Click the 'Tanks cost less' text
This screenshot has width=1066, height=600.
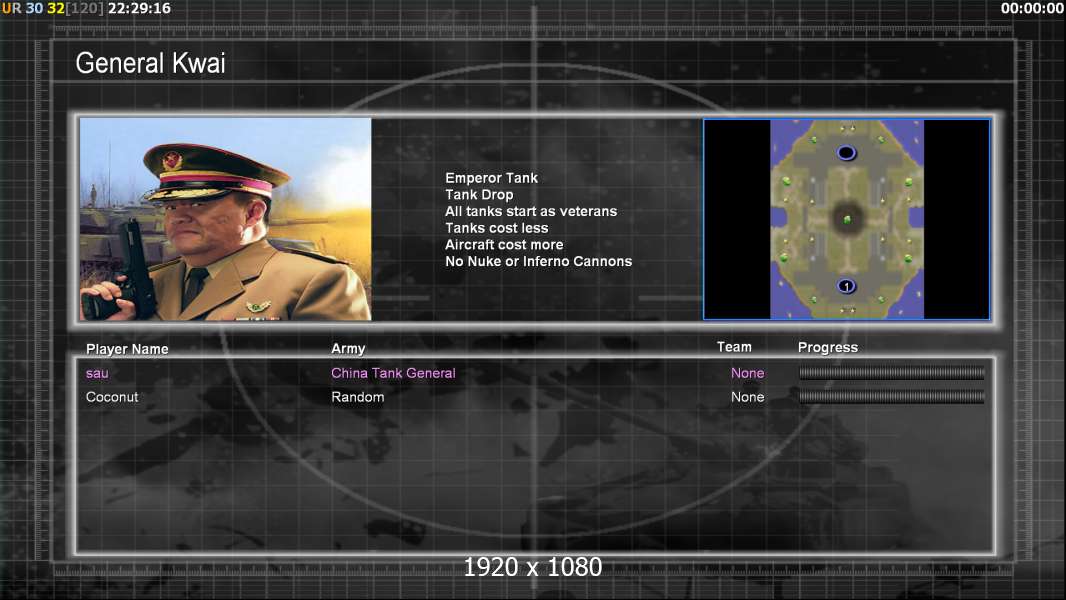496,228
